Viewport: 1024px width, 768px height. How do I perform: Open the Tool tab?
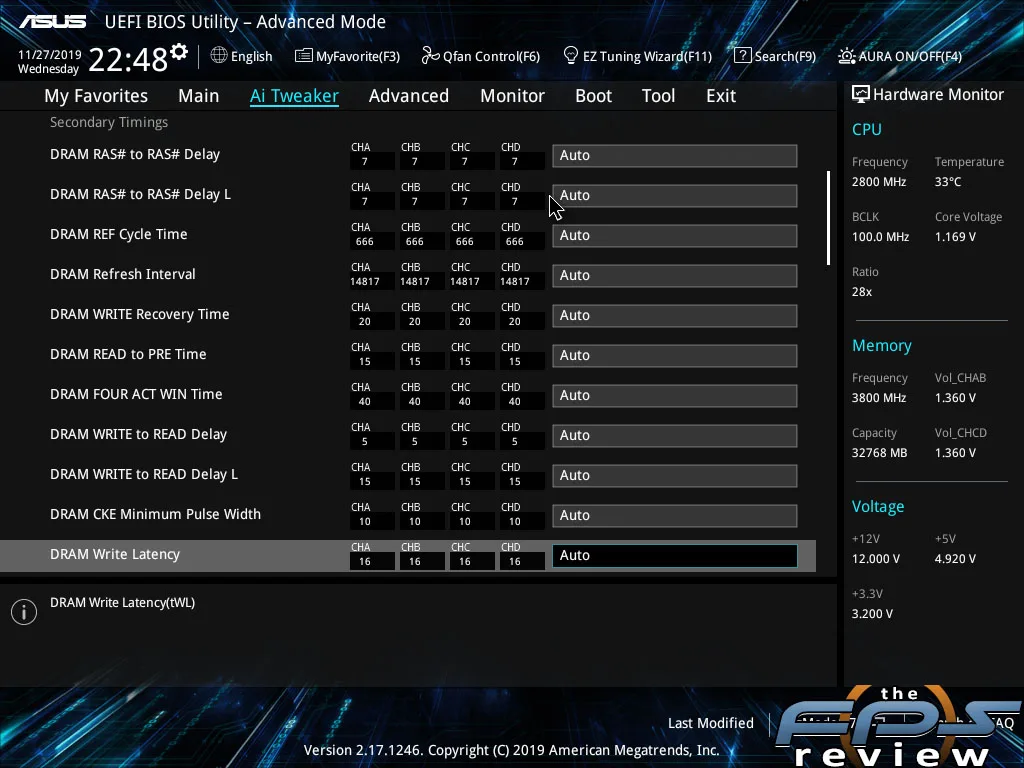click(658, 96)
